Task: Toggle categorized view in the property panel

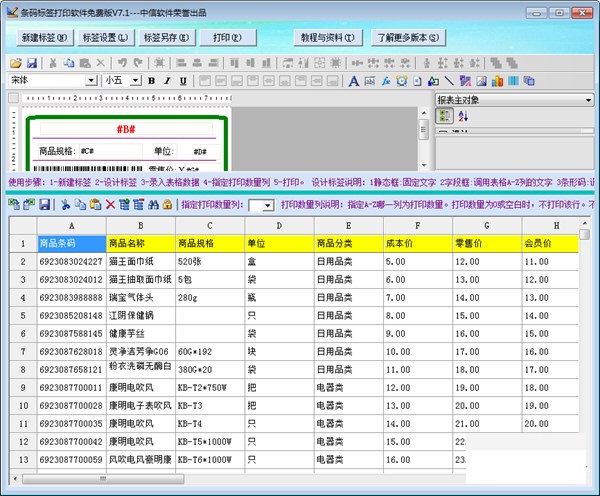Action: point(445,117)
